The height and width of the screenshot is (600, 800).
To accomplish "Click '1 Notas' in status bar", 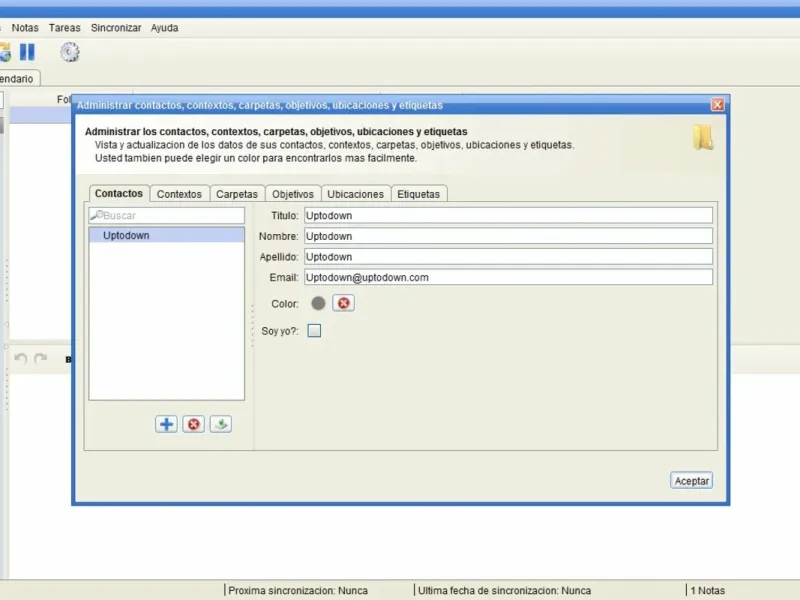I will 708,590.
